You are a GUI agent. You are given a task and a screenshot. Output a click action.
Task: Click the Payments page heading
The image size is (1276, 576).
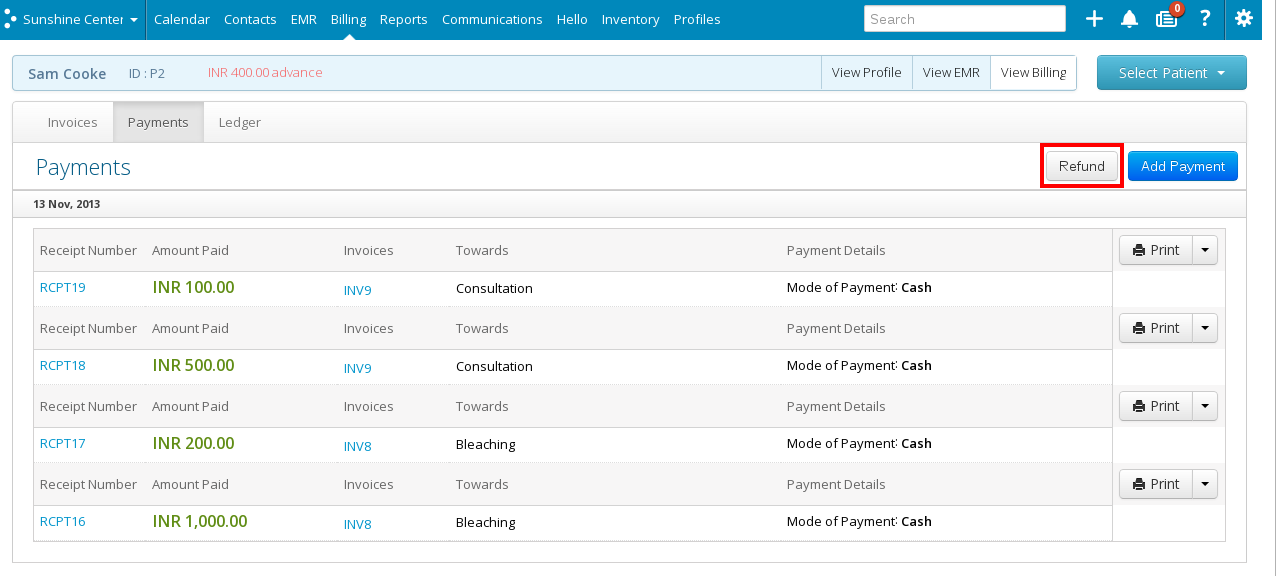(83, 167)
